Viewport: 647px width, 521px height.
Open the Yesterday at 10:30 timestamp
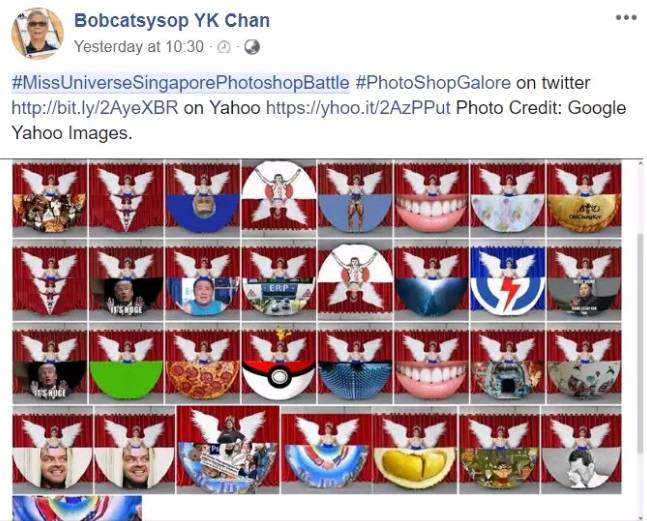(x=139, y=47)
